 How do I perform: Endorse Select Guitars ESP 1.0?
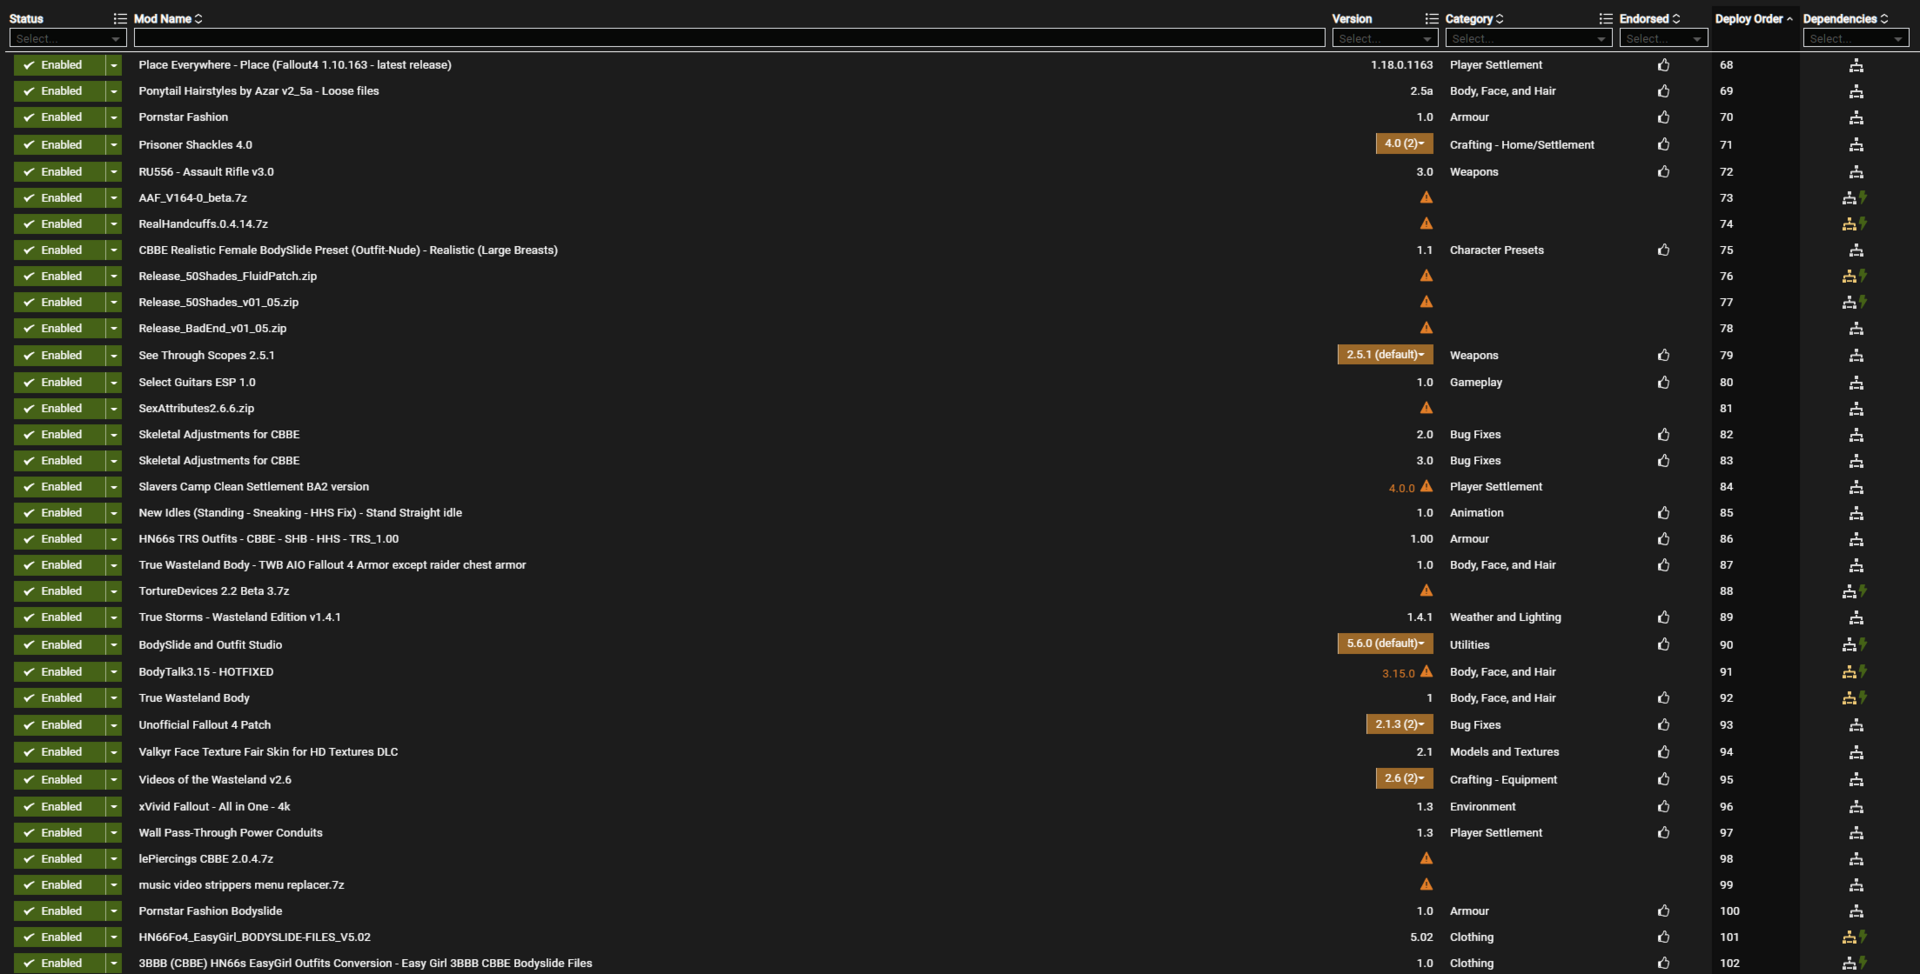coord(1663,382)
